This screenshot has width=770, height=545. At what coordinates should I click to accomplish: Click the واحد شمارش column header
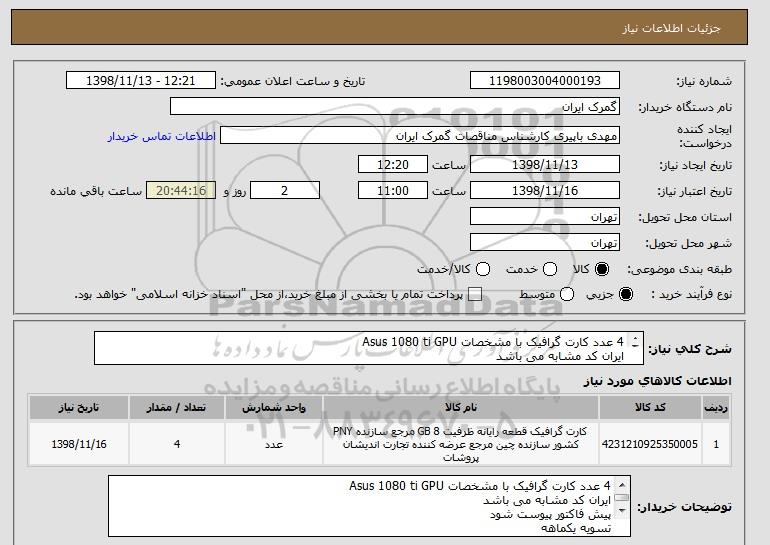click(274, 408)
